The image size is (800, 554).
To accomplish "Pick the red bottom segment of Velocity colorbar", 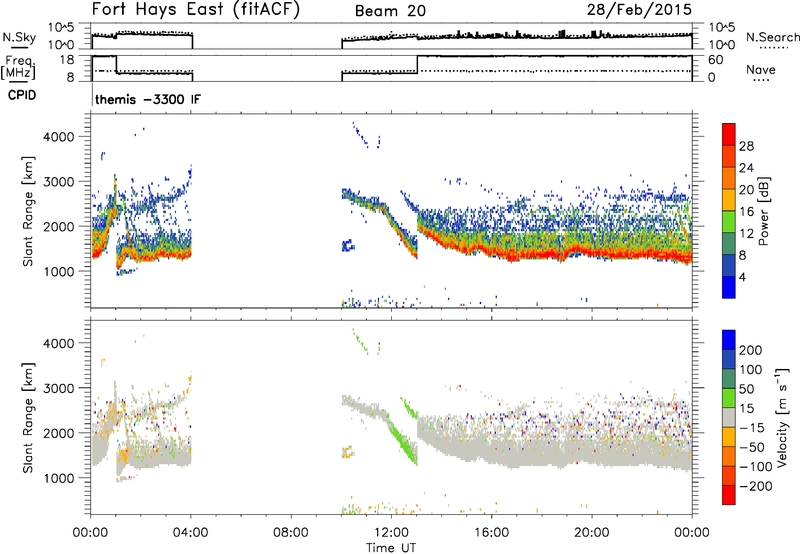I will 729,495.
